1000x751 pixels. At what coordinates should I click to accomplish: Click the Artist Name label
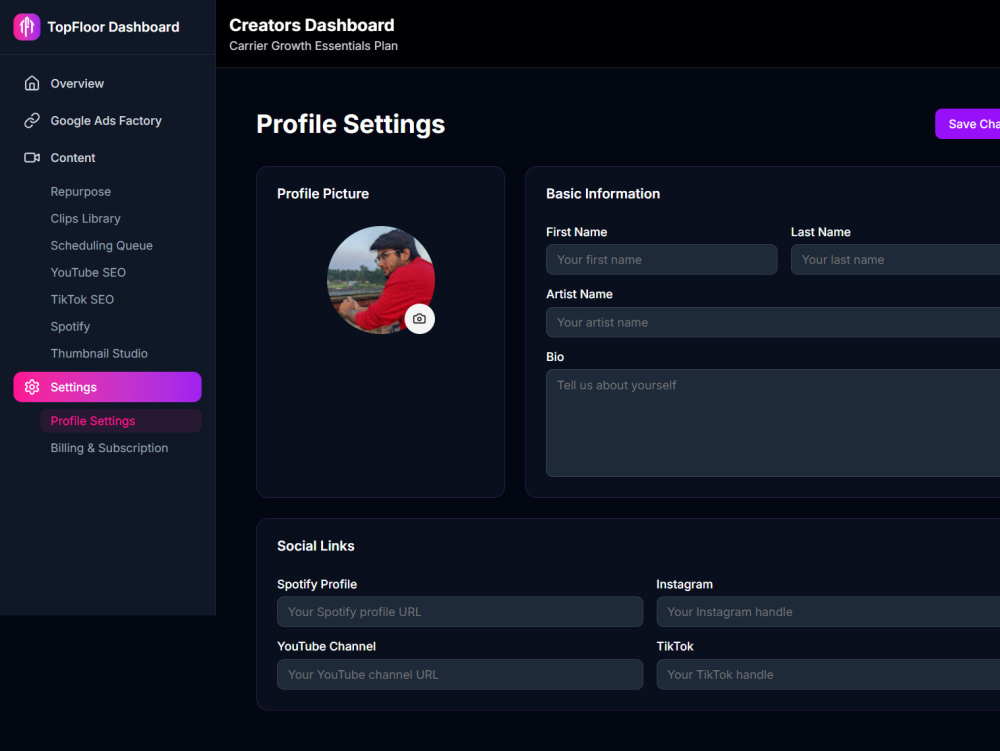(x=579, y=294)
